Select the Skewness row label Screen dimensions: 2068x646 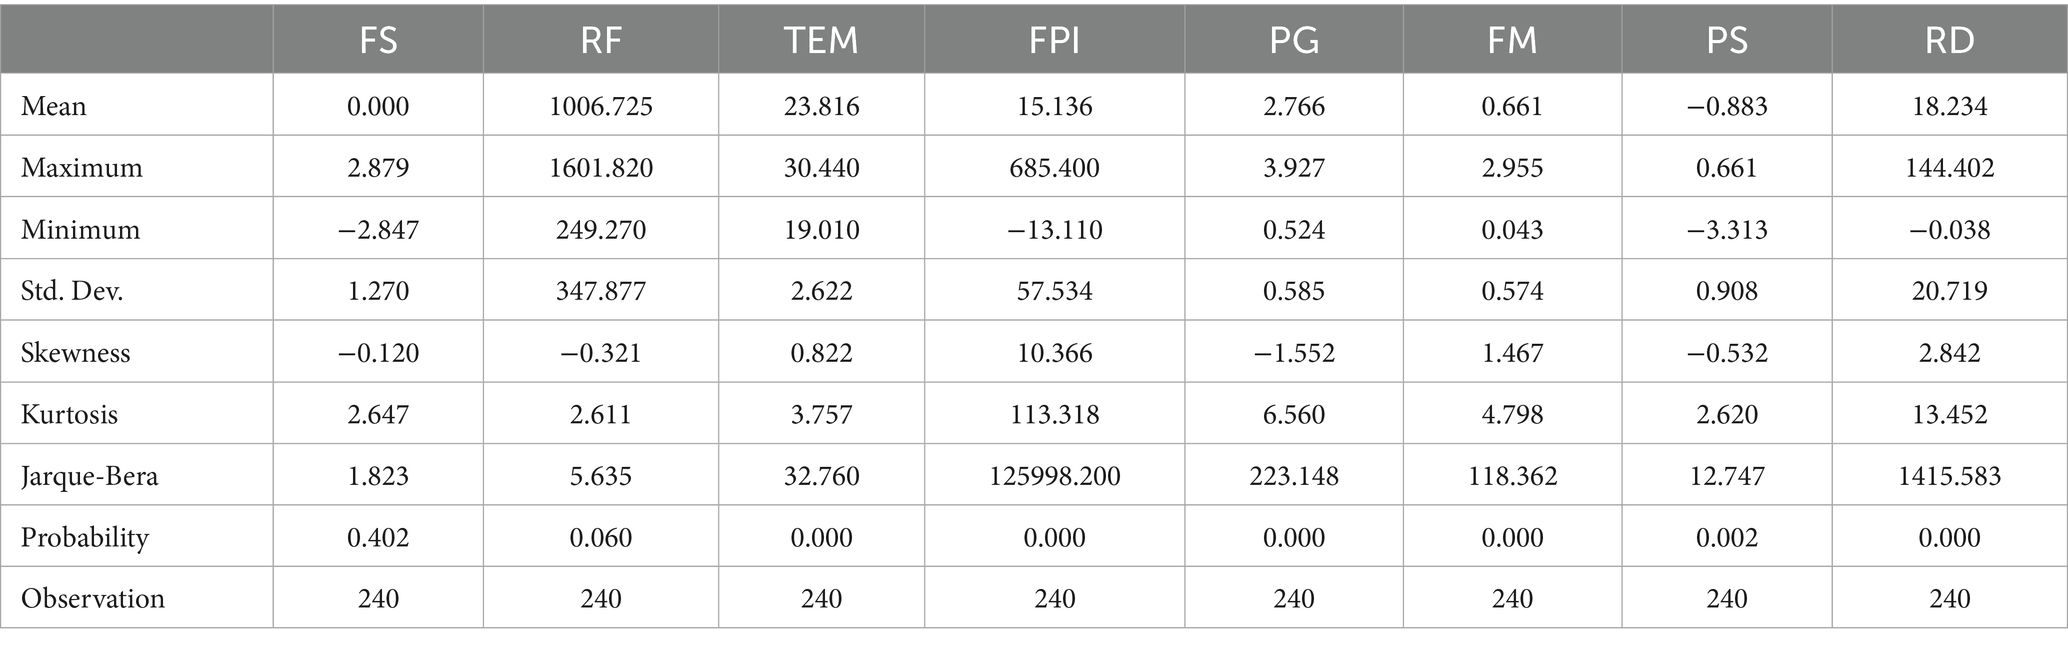click(76, 353)
